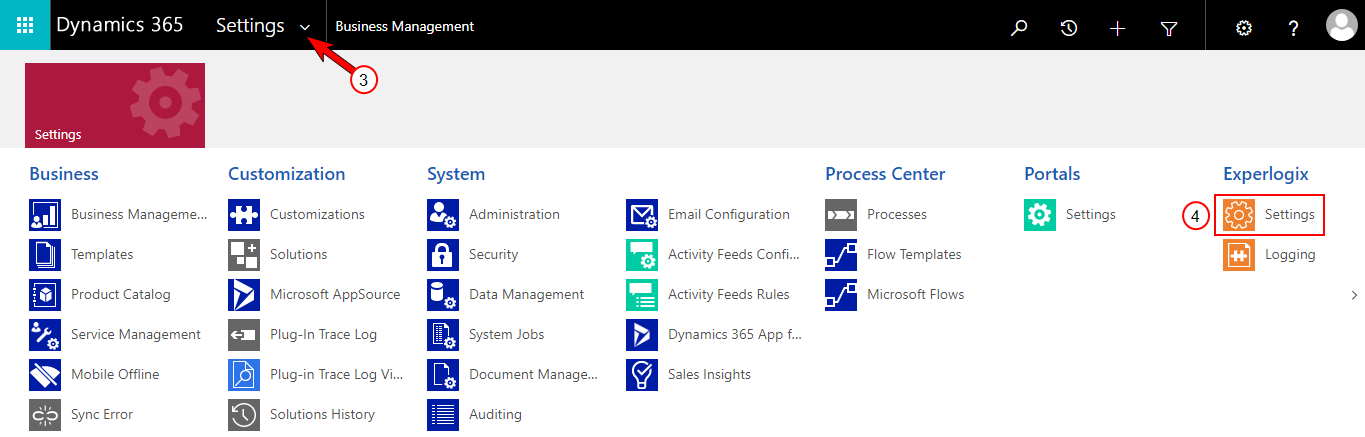
Task: Open the Security text link
Action: click(494, 255)
